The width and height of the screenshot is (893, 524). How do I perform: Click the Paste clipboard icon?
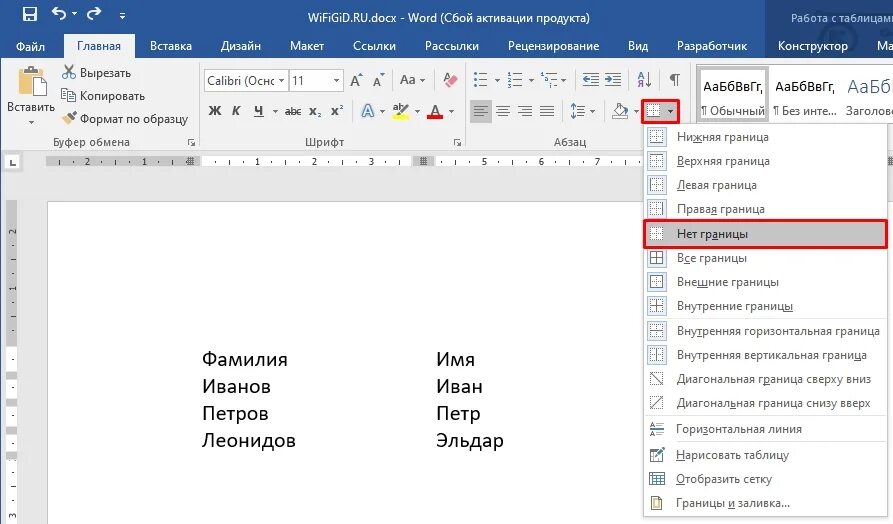pyautogui.click(x=32, y=81)
